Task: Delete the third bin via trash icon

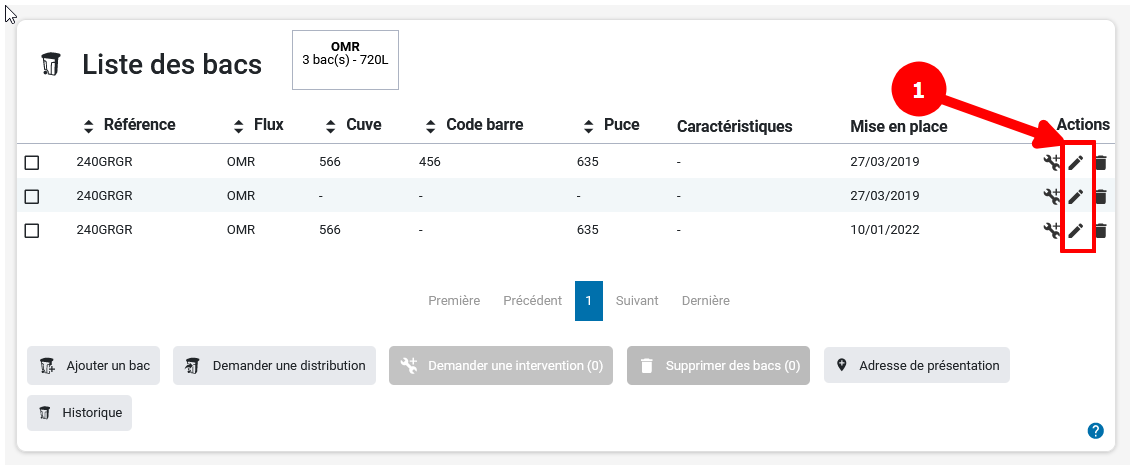Action: point(1100,230)
